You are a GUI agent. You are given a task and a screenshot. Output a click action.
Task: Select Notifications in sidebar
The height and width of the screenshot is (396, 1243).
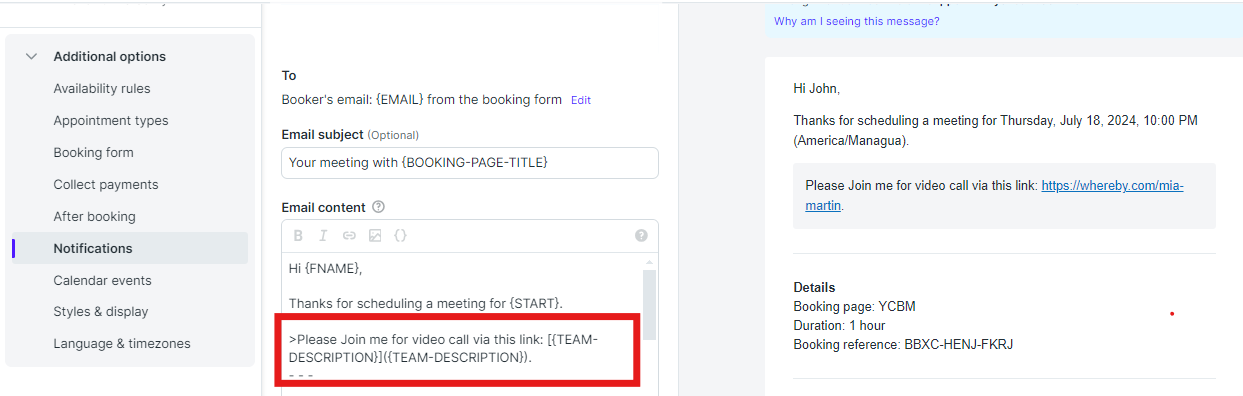click(130, 248)
